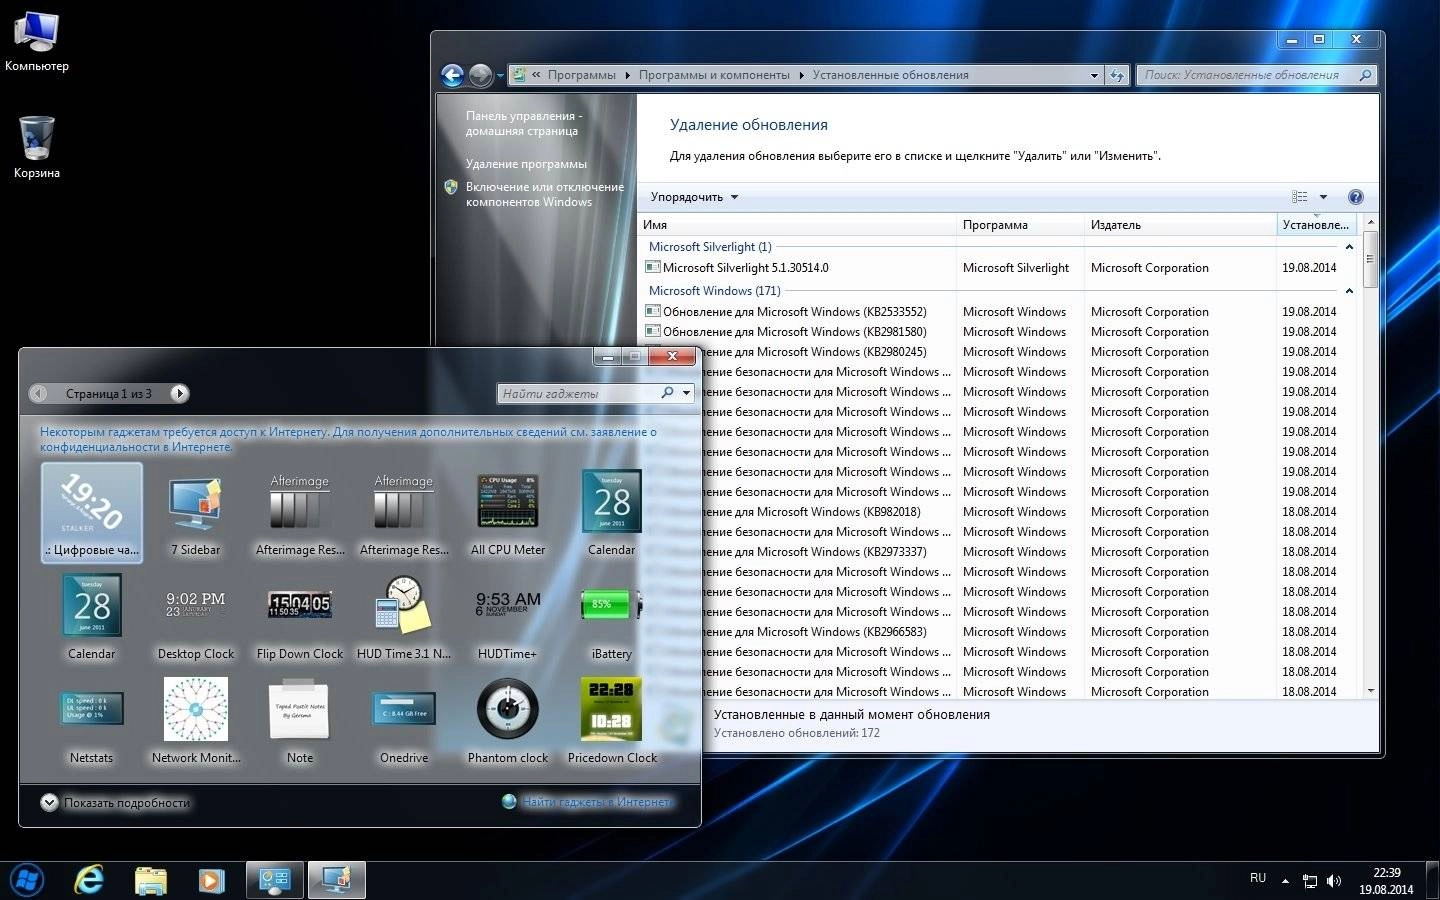Select the Desktop Clock gadget

pos(195,617)
